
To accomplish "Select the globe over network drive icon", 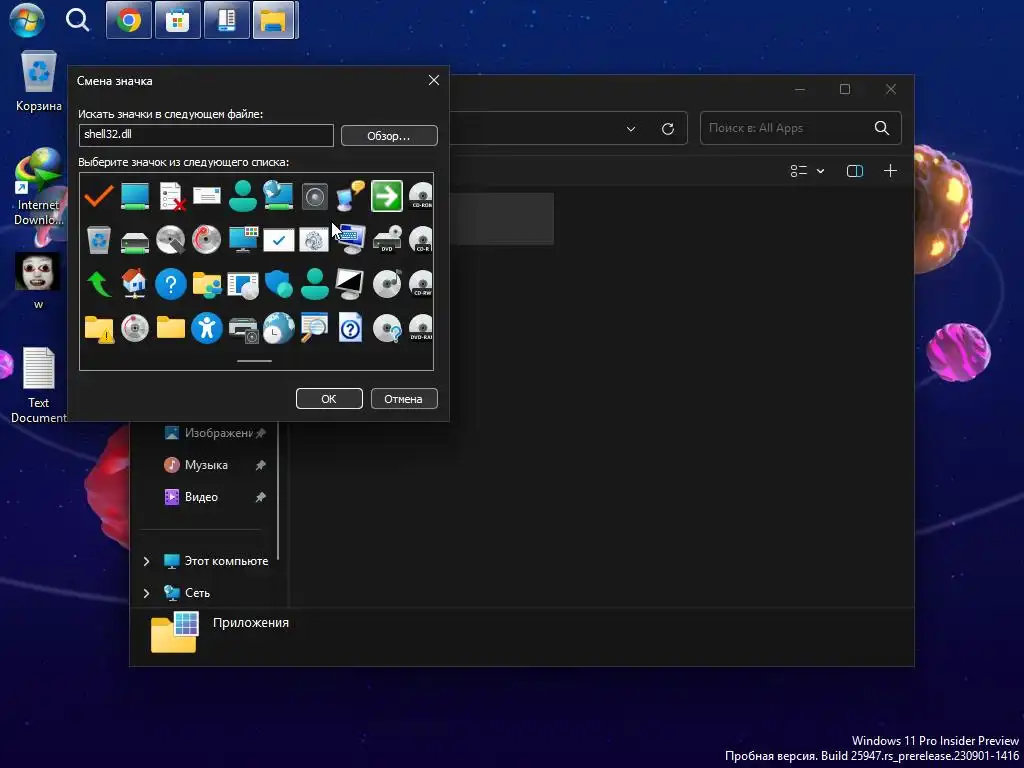I will coord(278,195).
